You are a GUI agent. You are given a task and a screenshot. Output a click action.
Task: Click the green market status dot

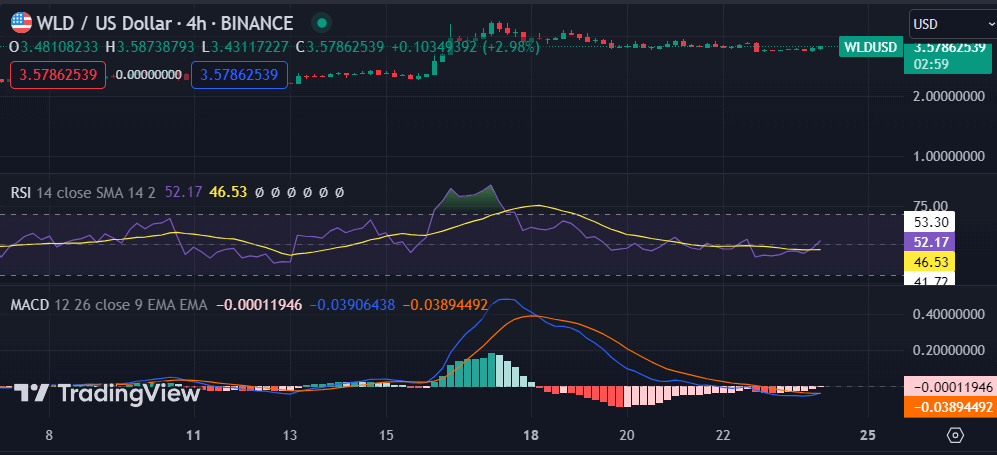320,22
